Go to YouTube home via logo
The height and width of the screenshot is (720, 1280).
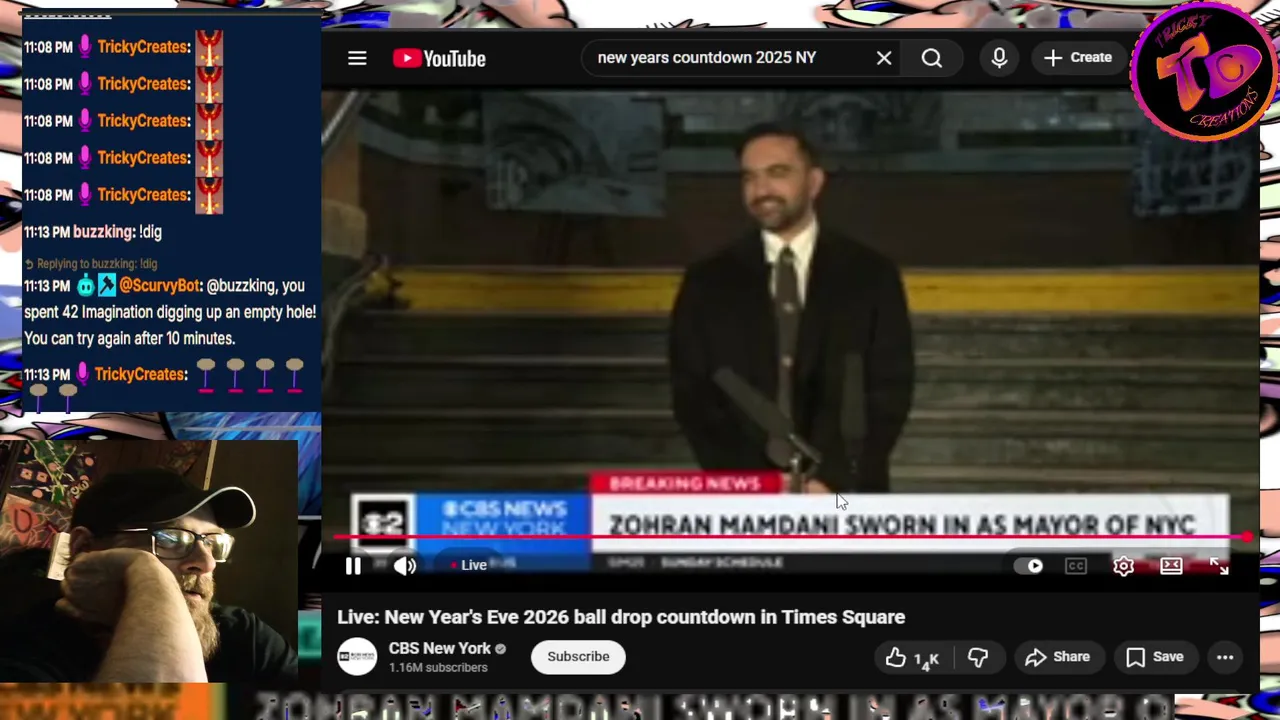[x=439, y=58]
